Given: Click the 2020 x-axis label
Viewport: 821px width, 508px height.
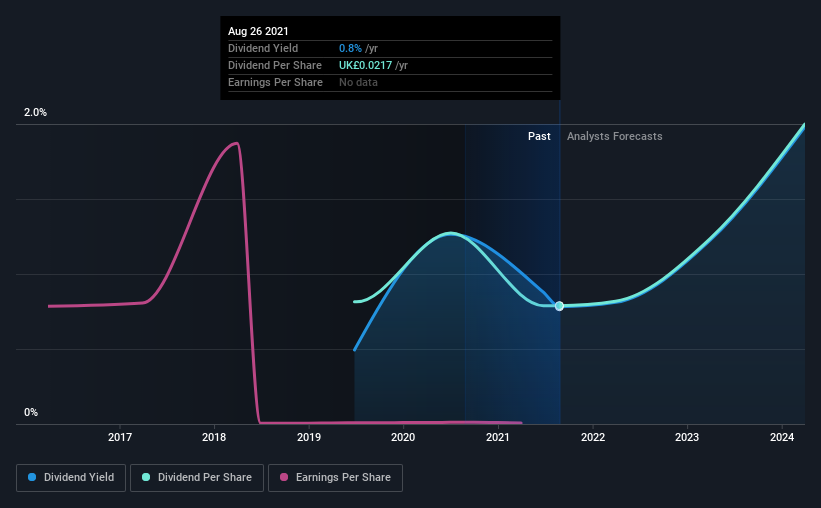Looking at the screenshot, I should (x=403, y=437).
